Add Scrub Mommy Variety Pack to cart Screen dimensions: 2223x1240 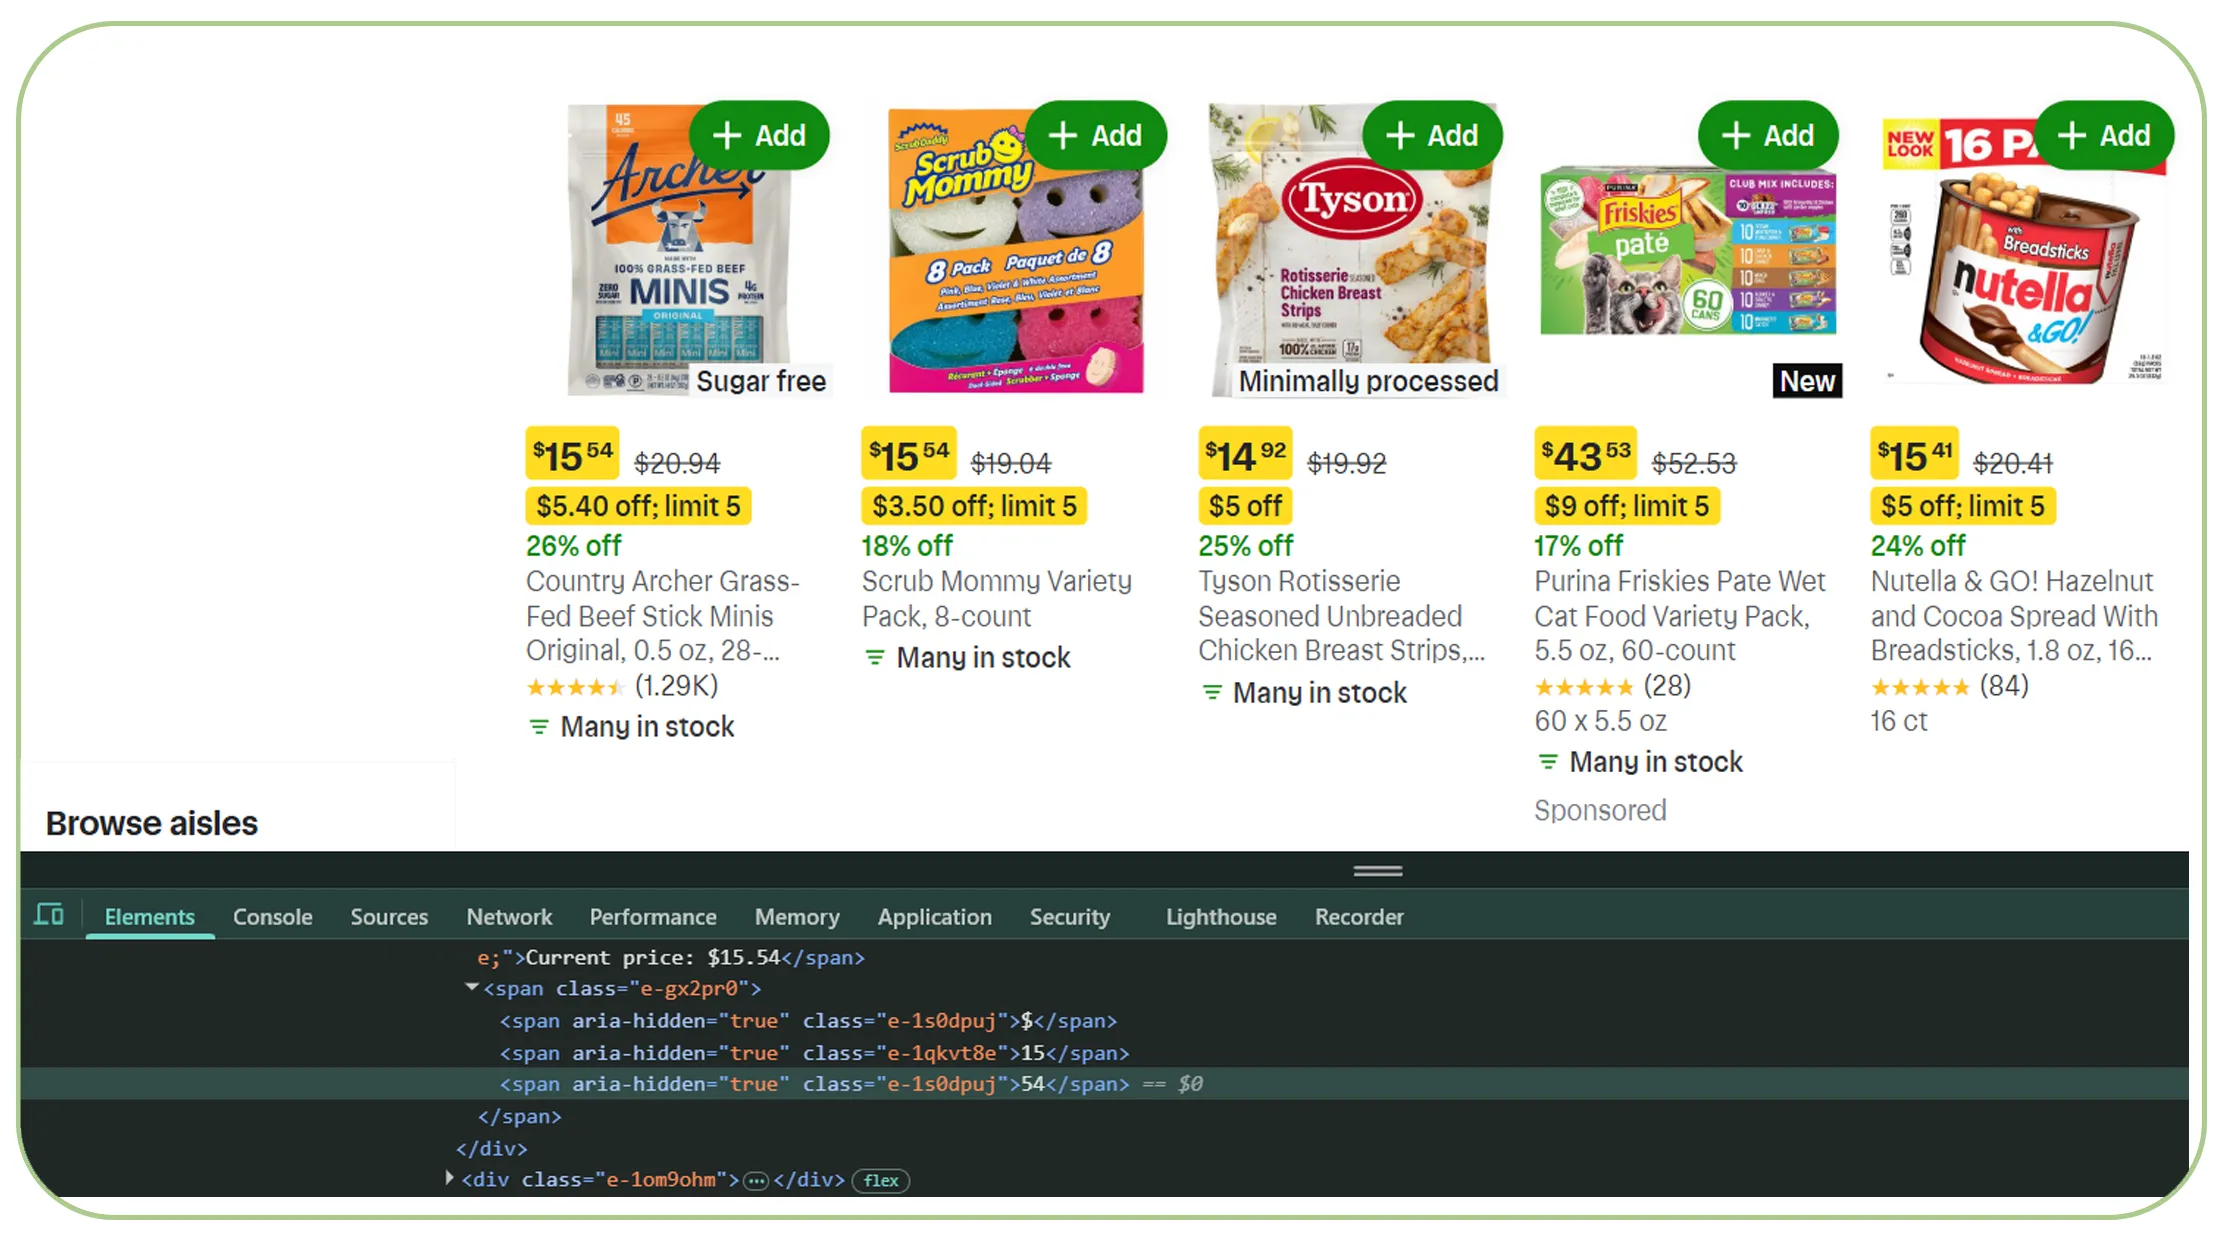click(x=1096, y=135)
